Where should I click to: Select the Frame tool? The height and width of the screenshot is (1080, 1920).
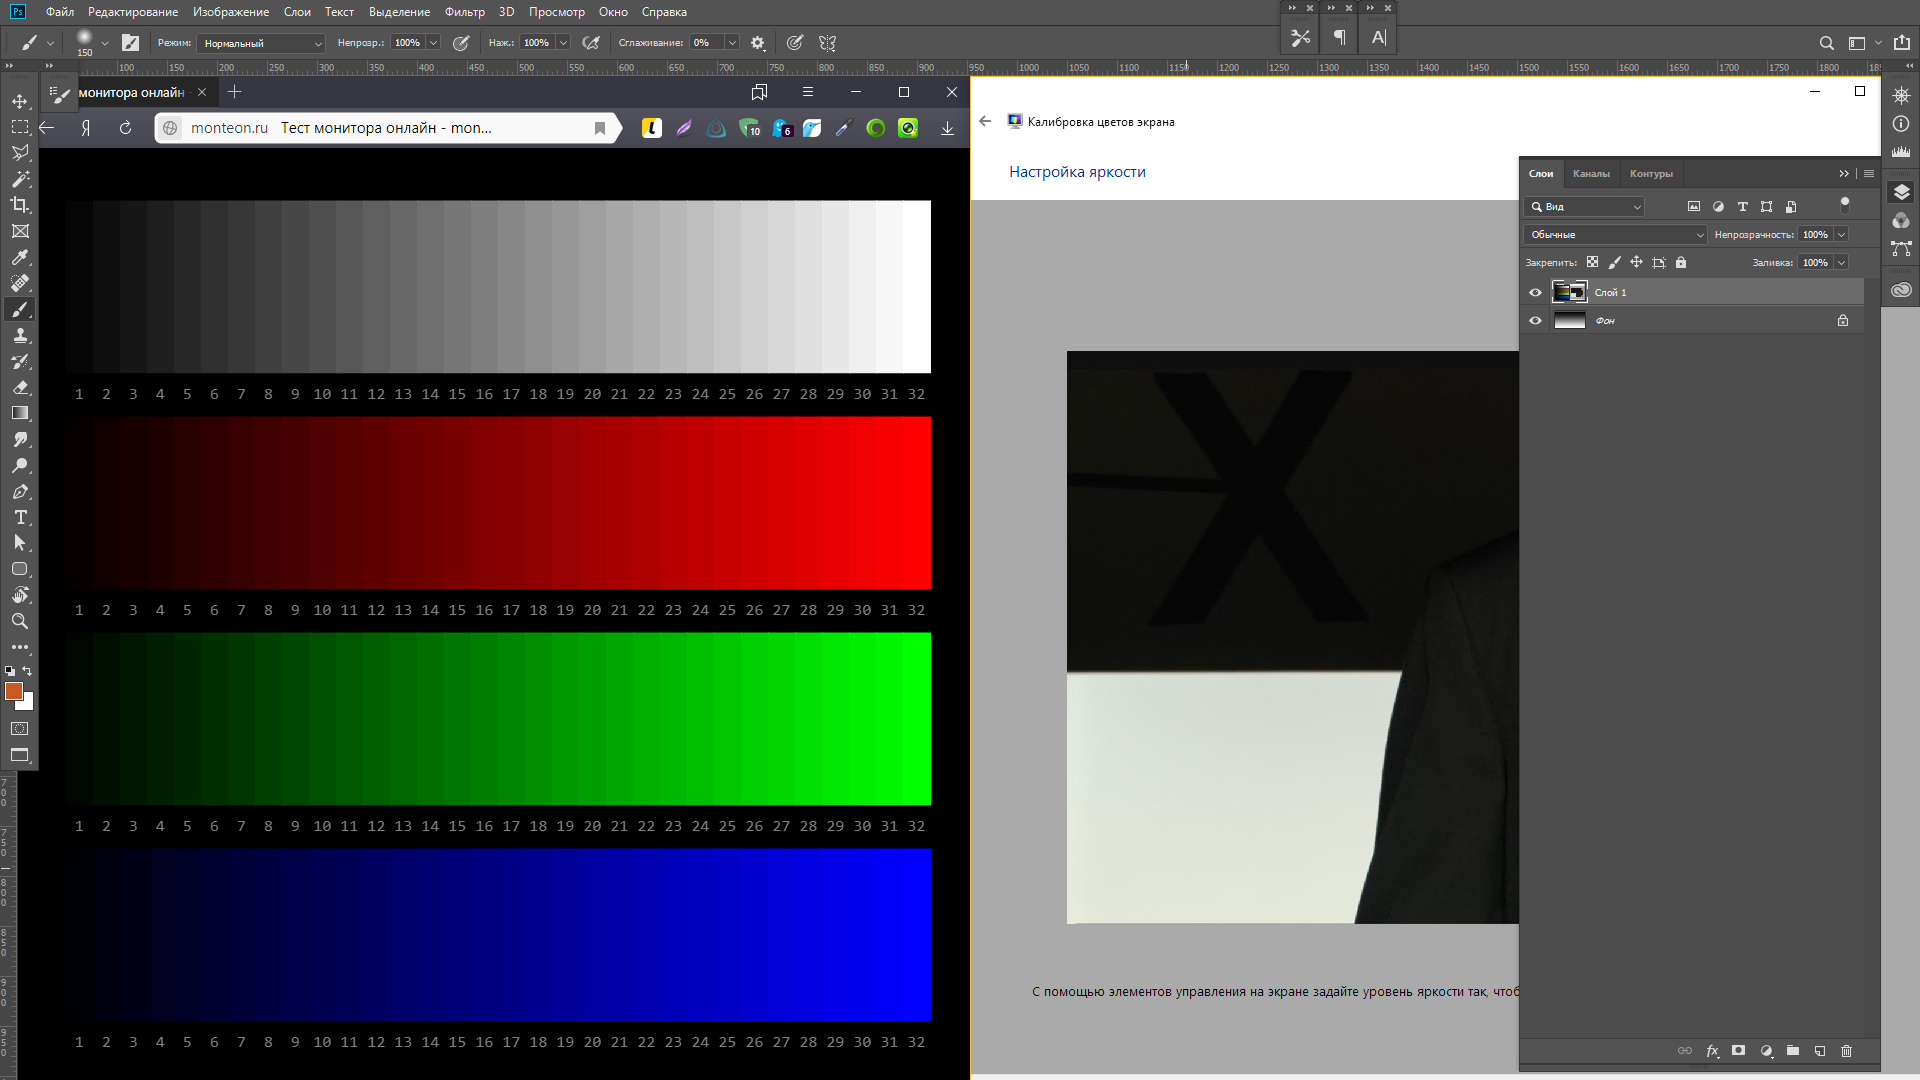point(20,231)
